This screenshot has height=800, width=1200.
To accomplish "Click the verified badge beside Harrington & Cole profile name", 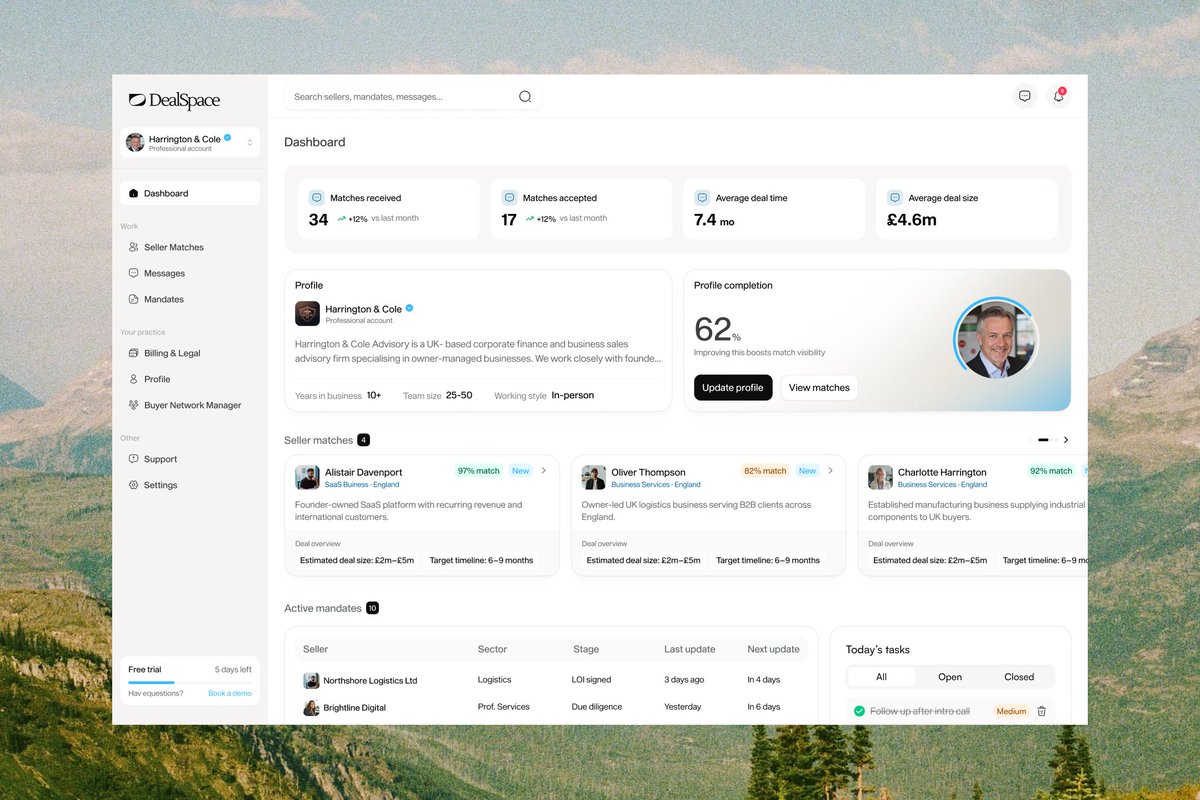I will point(409,309).
